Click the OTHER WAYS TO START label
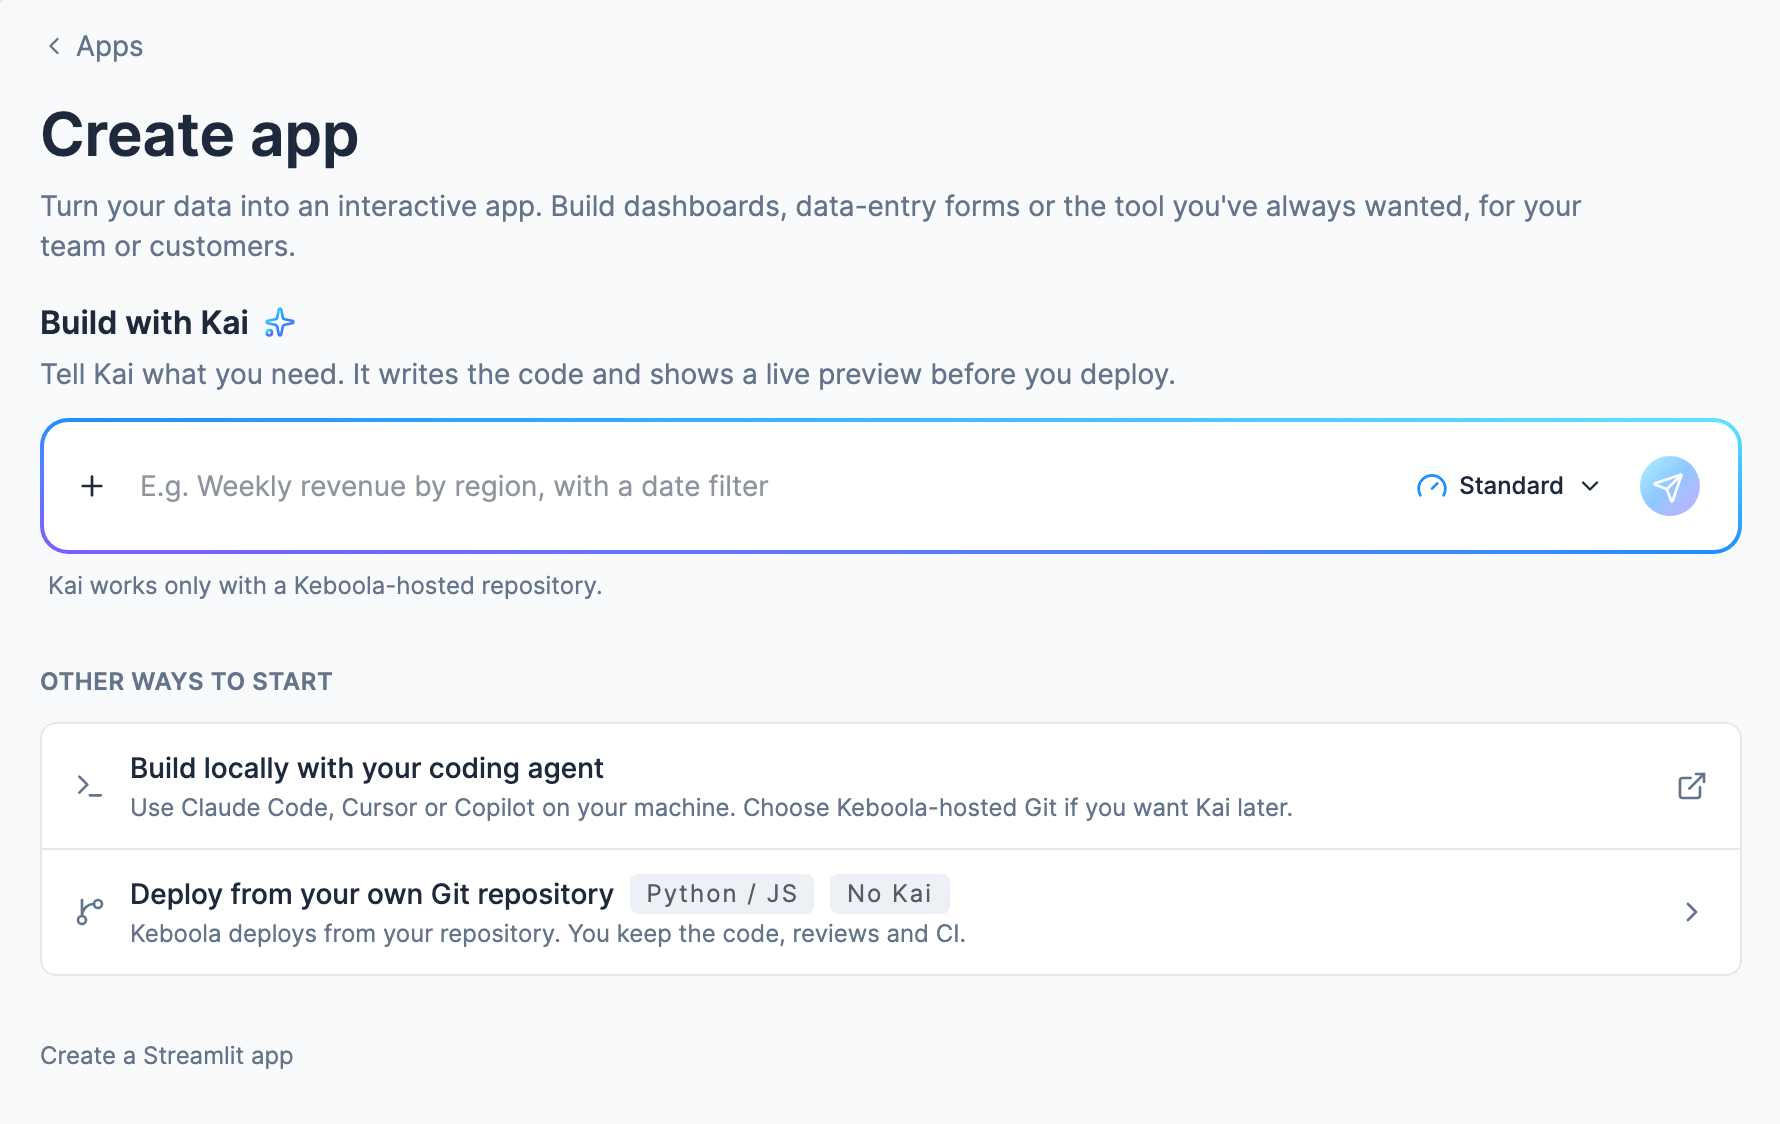This screenshot has height=1124, width=1780. coord(186,682)
